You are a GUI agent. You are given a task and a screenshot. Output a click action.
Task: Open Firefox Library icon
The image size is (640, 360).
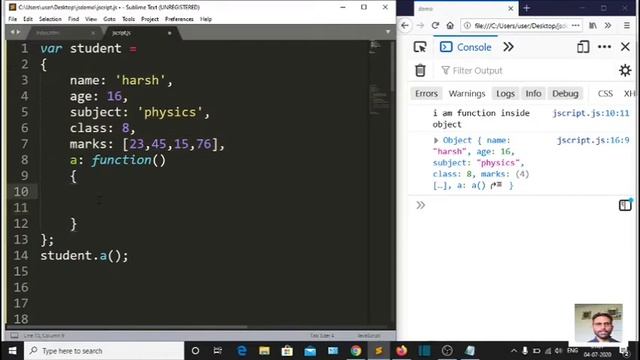click(593, 25)
